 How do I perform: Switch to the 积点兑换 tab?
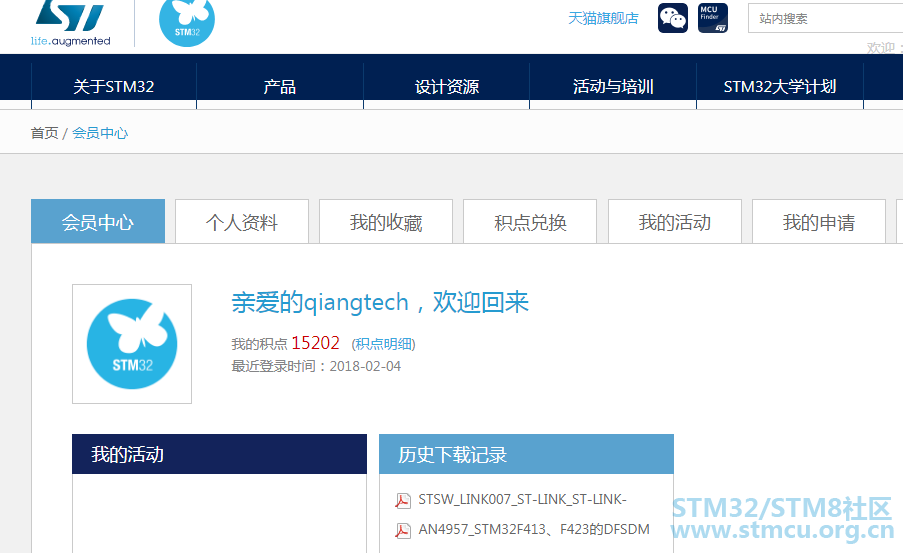[x=530, y=222]
